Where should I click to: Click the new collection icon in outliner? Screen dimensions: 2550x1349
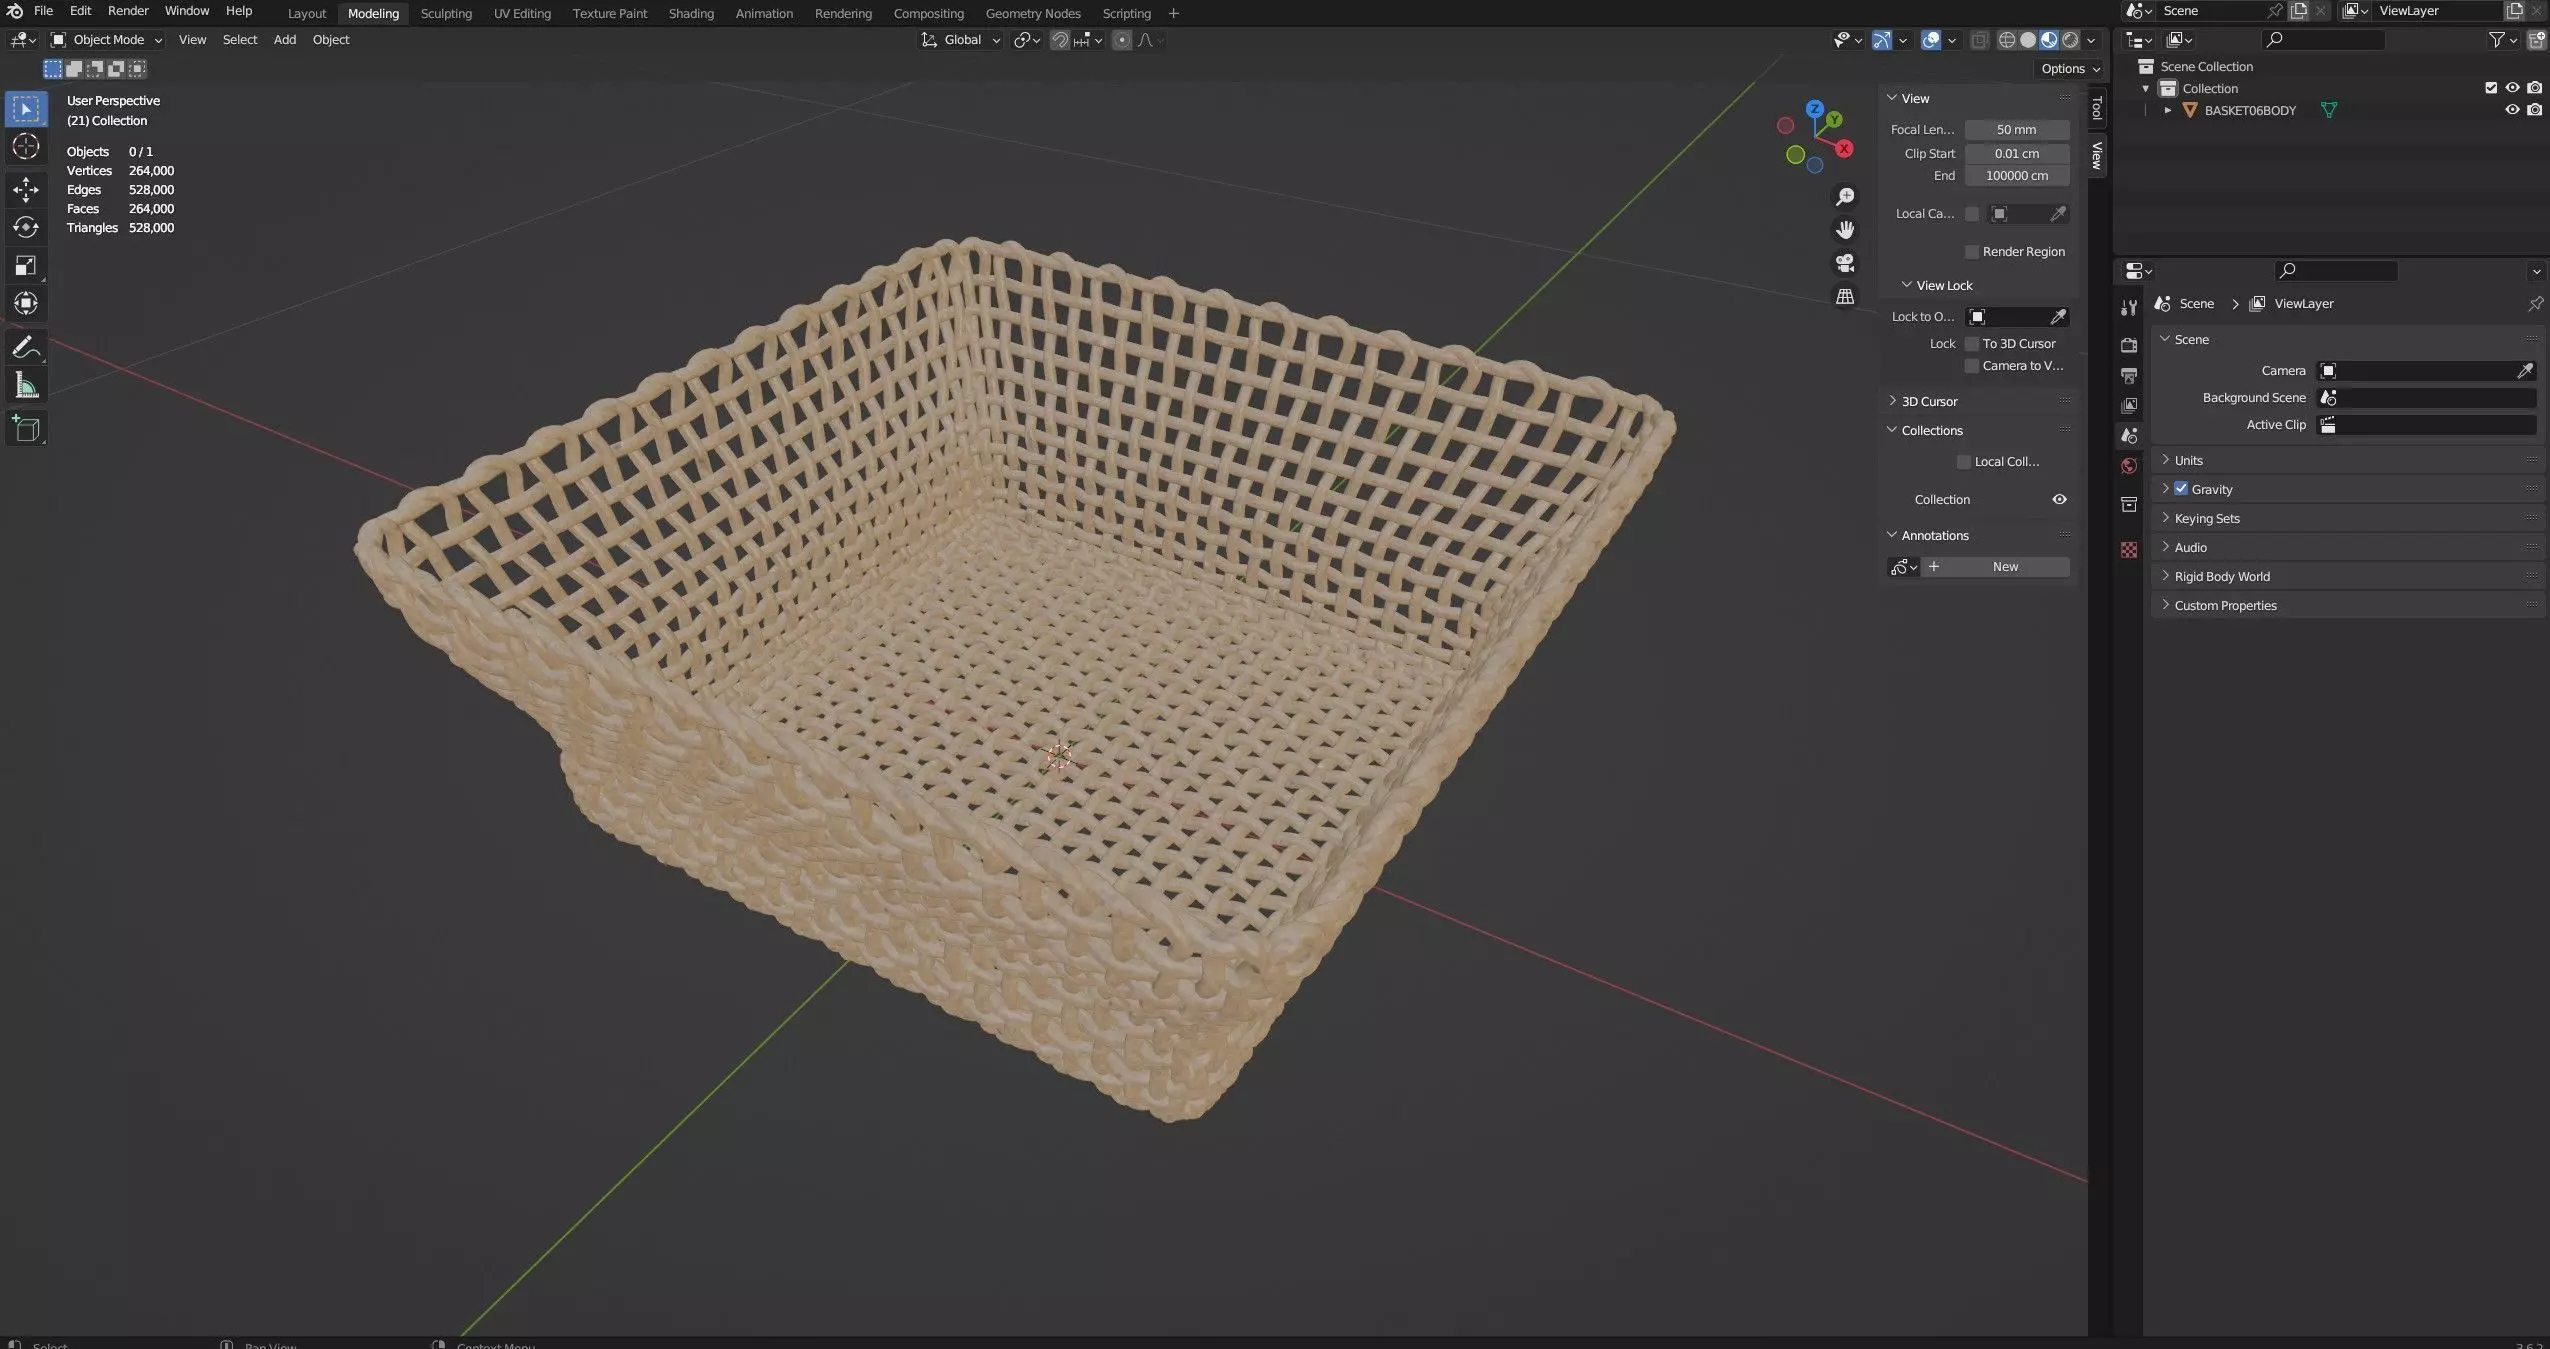coord(2537,40)
